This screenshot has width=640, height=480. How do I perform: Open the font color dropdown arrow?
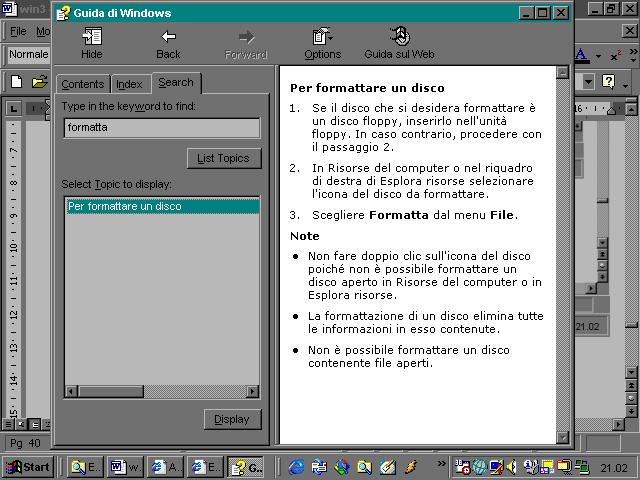tap(598, 56)
